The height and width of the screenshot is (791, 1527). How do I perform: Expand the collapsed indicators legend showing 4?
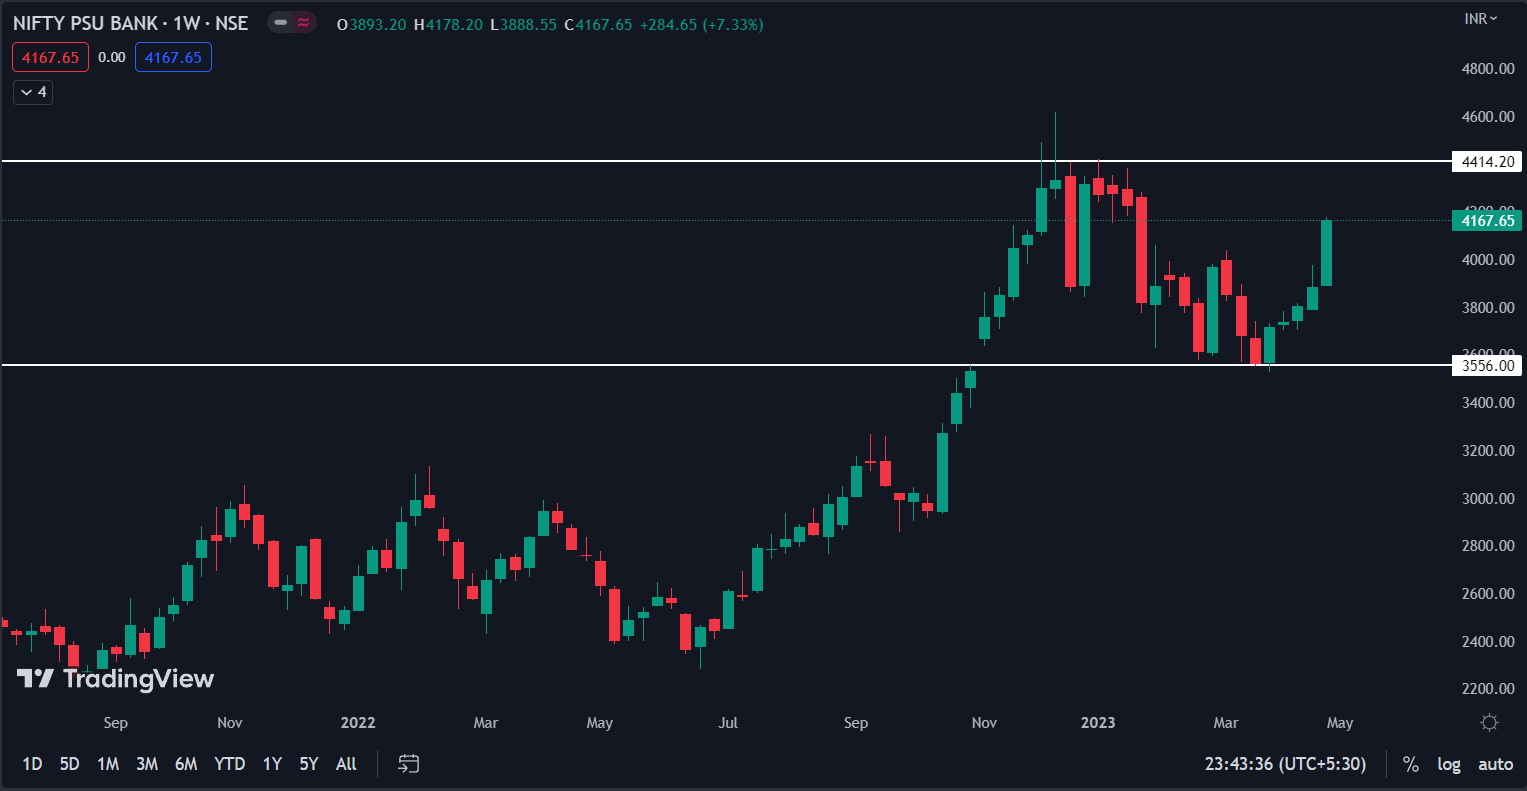(x=33, y=92)
